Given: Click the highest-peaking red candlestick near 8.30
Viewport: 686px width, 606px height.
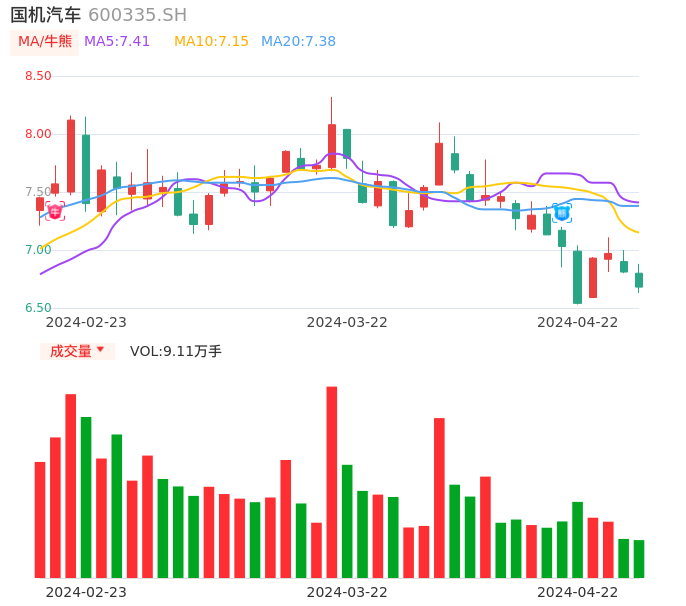Looking at the screenshot, I should pyautogui.click(x=332, y=145).
